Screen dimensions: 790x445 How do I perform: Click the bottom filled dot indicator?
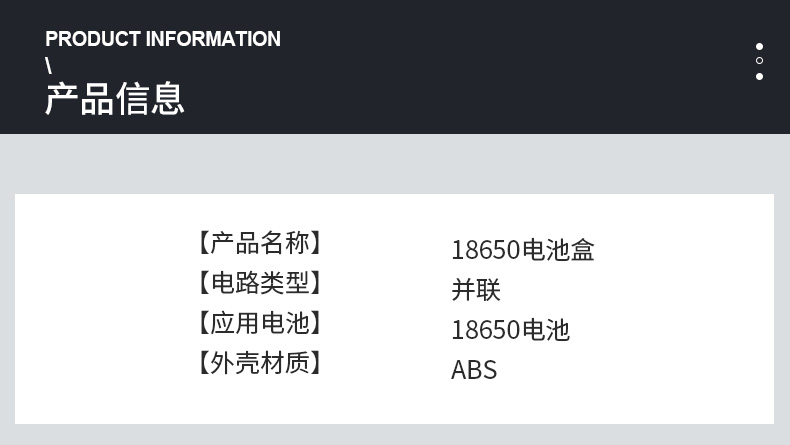coord(759,76)
